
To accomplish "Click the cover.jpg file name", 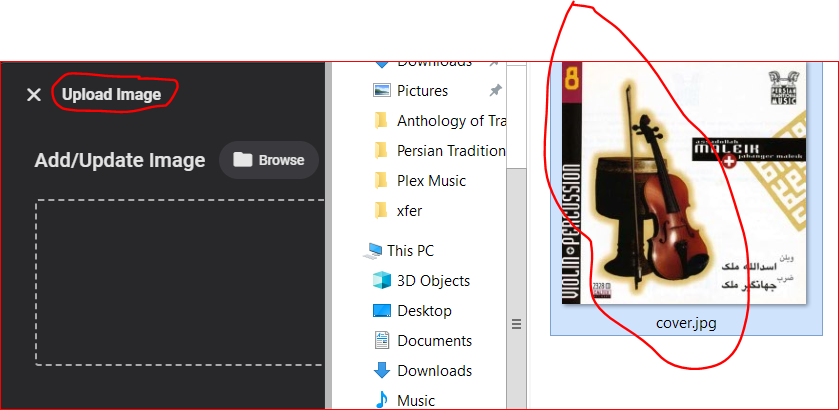I will (686, 323).
